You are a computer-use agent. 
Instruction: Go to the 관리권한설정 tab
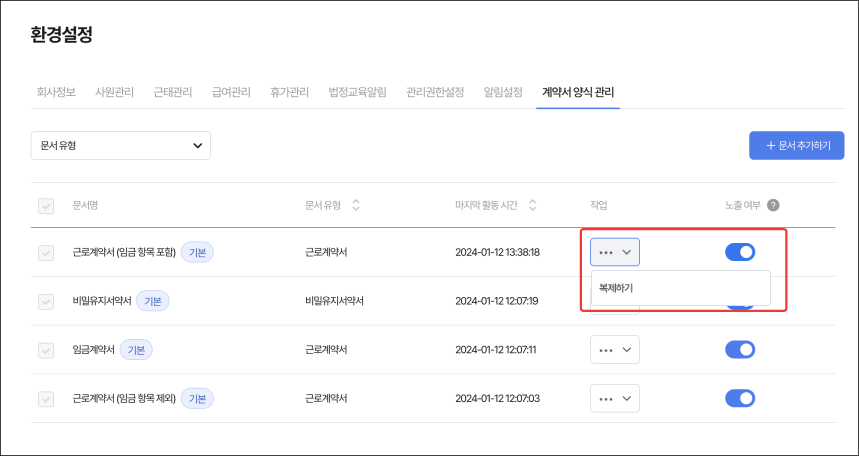point(435,92)
